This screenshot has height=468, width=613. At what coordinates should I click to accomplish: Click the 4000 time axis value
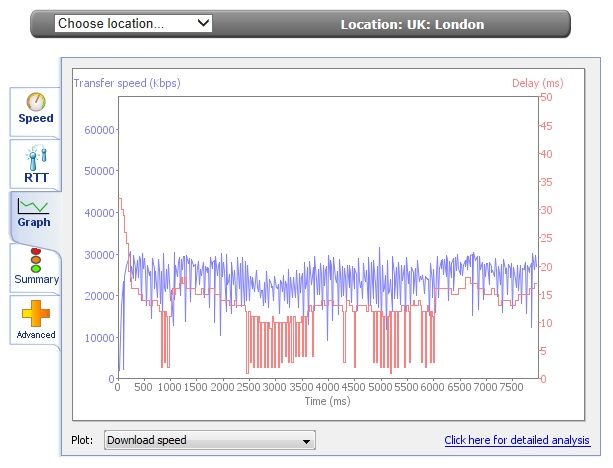327,387
